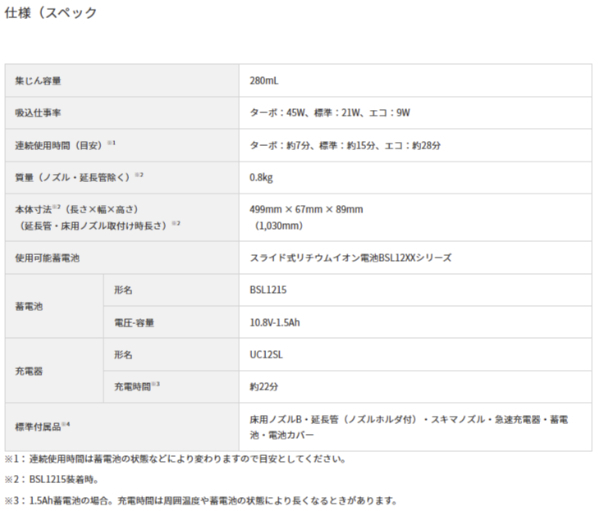Viewport: 600px width, 511px height.
Task: Select the 充電時間 label
Action: coord(137,387)
